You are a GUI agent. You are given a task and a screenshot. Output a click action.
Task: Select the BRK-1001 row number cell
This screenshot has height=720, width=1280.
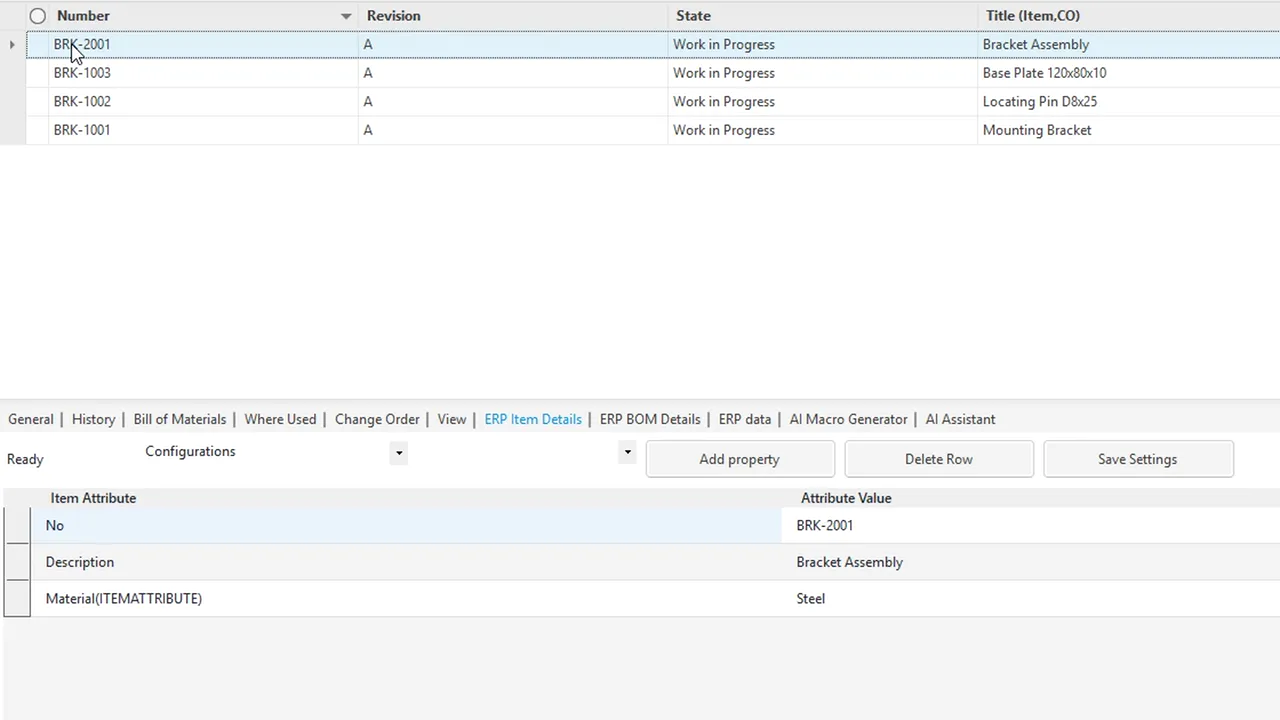click(203, 130)
